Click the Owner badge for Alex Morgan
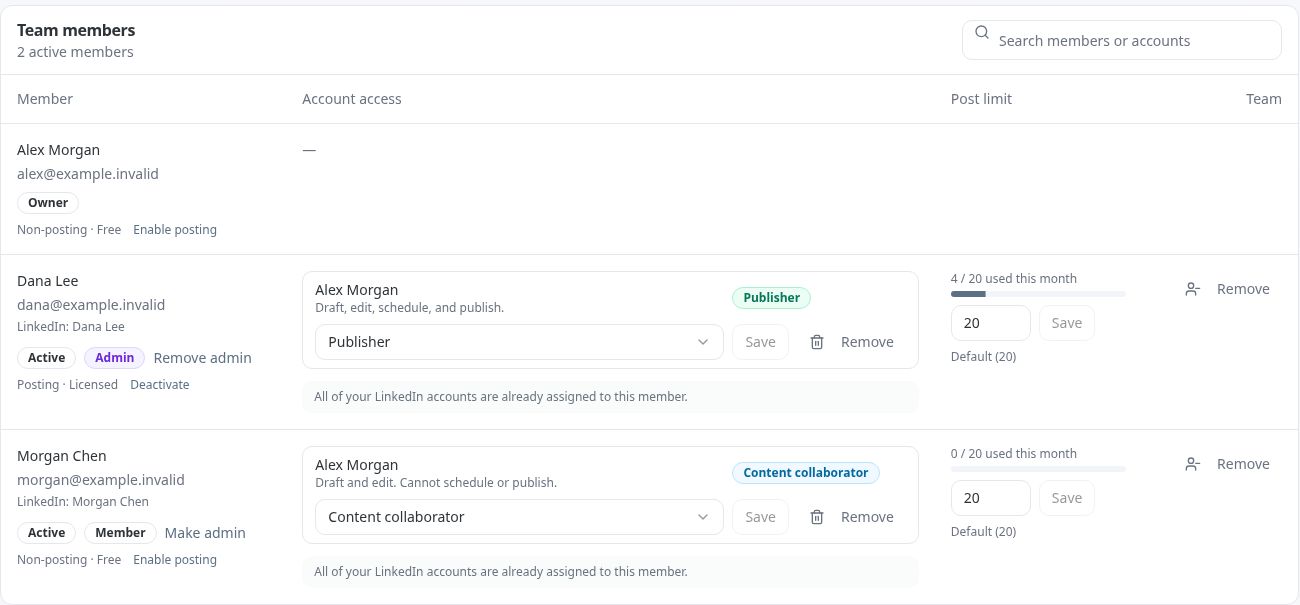 pyautogui.click(x=48, y=203)
